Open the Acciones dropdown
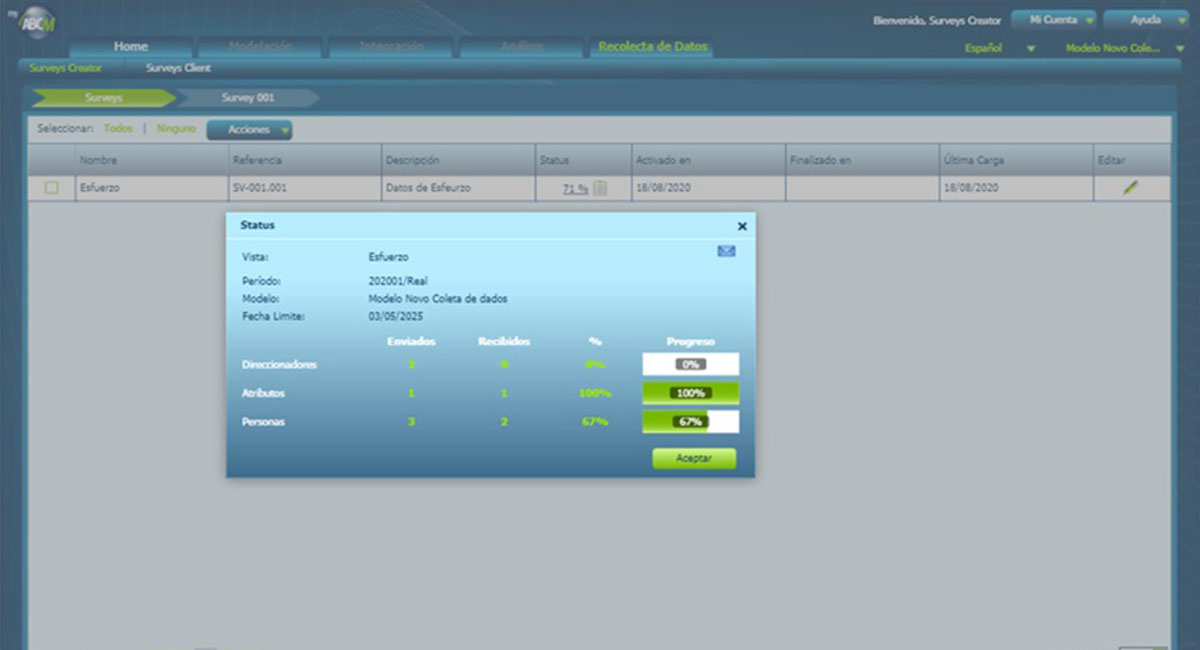The height and width of the screenshot is (650, 1200). [x=249, y=130]
